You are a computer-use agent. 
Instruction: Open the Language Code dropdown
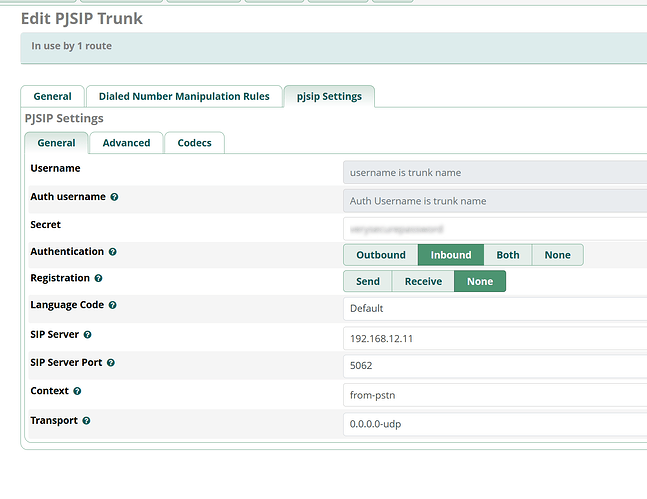494,308
